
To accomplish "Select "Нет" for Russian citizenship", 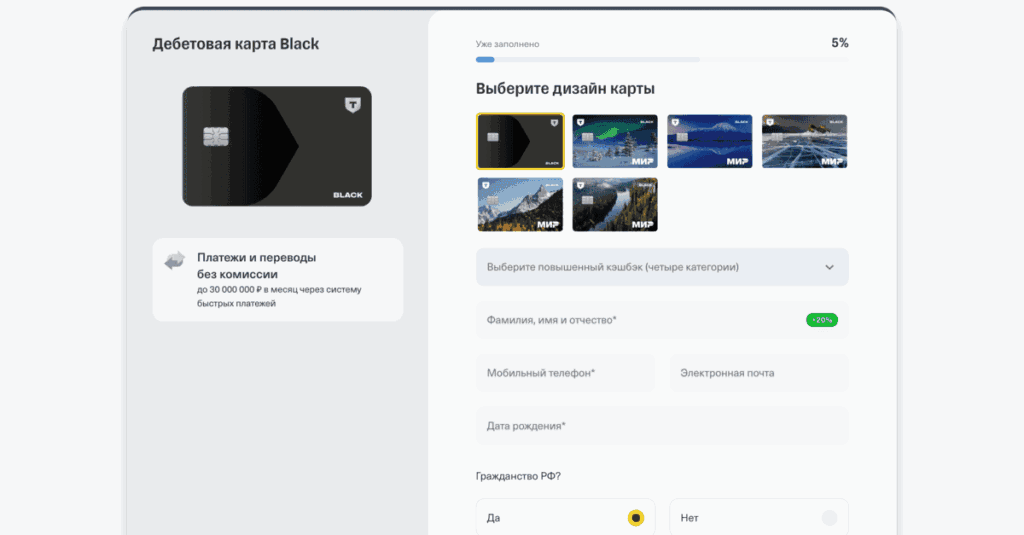I will (828, 518).
